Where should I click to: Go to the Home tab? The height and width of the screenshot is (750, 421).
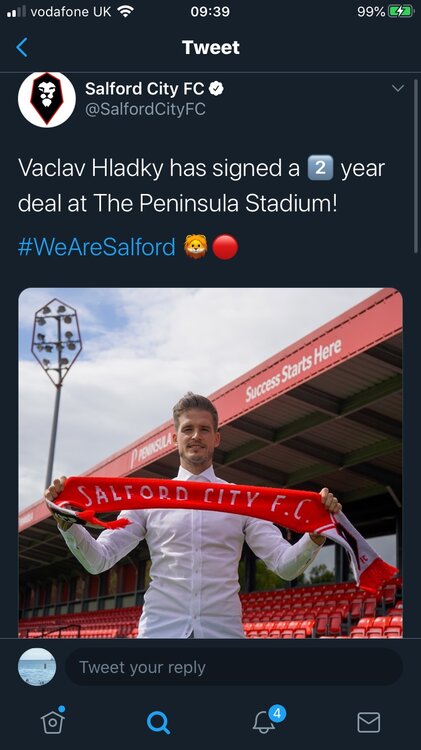[53, 721]
